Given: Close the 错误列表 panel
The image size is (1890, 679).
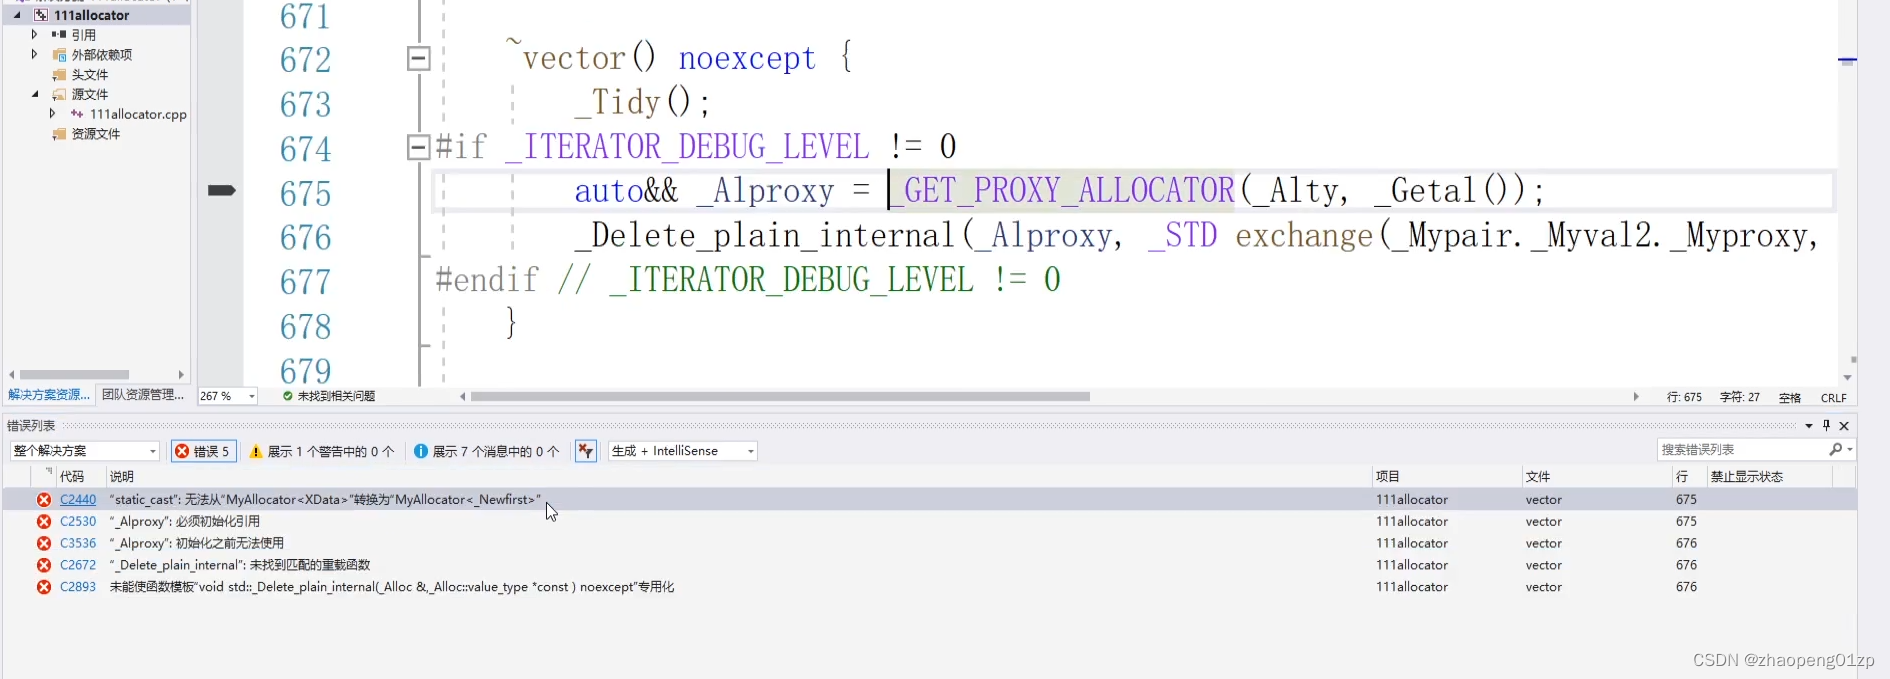Looking at the screenshot, I should pos(1845,426).
